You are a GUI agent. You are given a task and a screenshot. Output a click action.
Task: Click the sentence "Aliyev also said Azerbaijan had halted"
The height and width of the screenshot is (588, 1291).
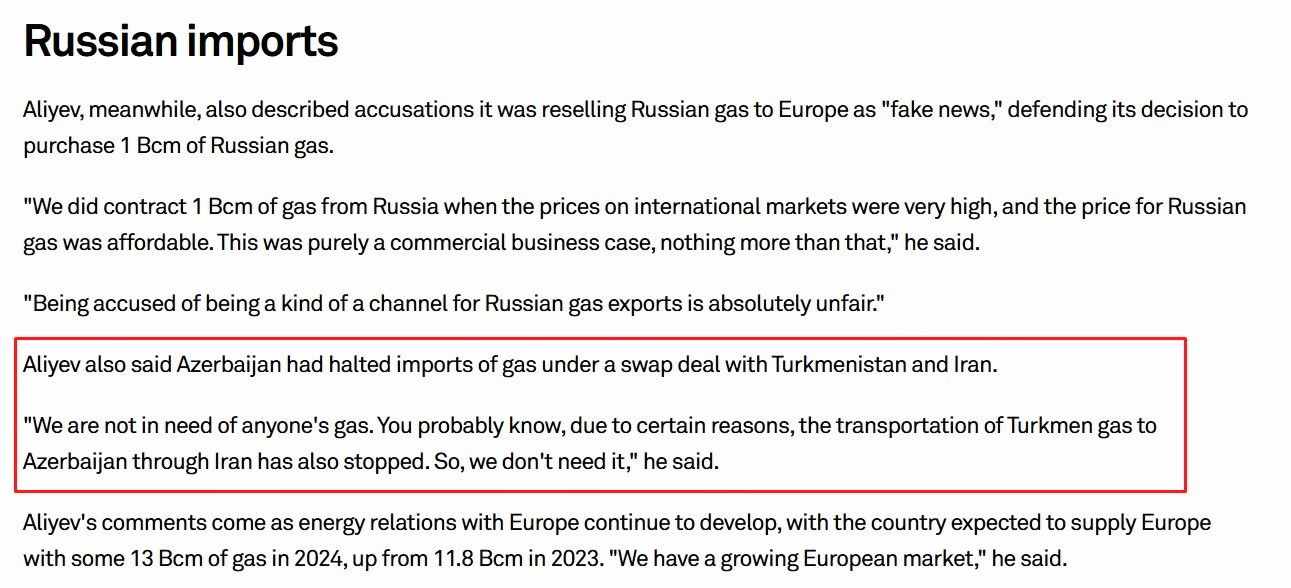tap(511, 364)
